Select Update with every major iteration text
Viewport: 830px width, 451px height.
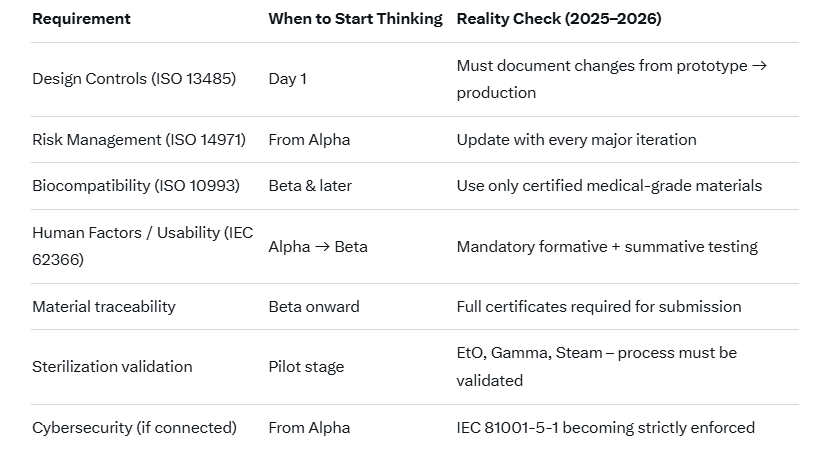click(576, 140)
